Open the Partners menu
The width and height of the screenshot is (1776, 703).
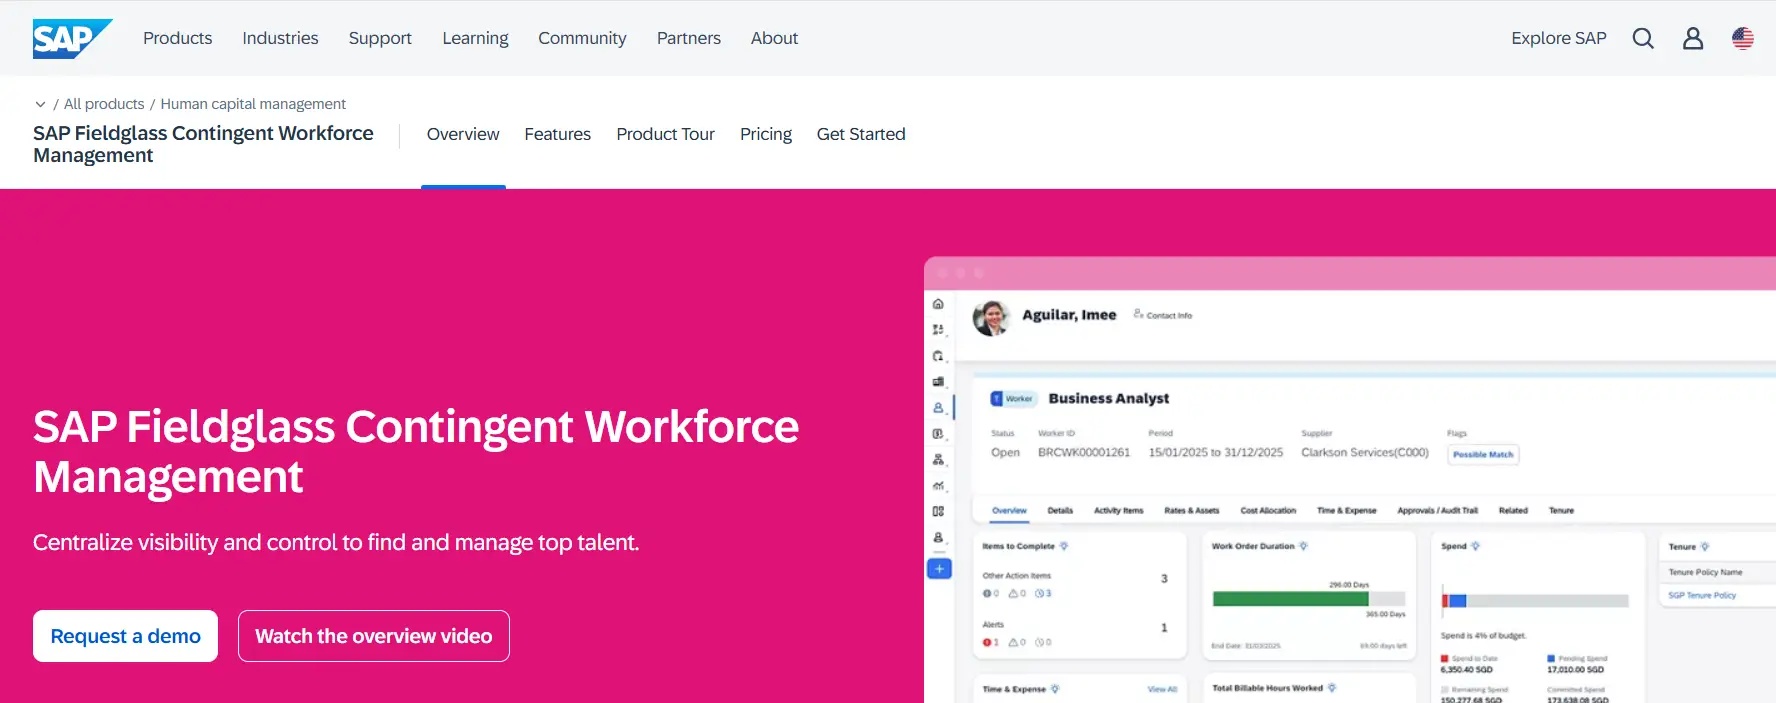click(x=689, y=38)
